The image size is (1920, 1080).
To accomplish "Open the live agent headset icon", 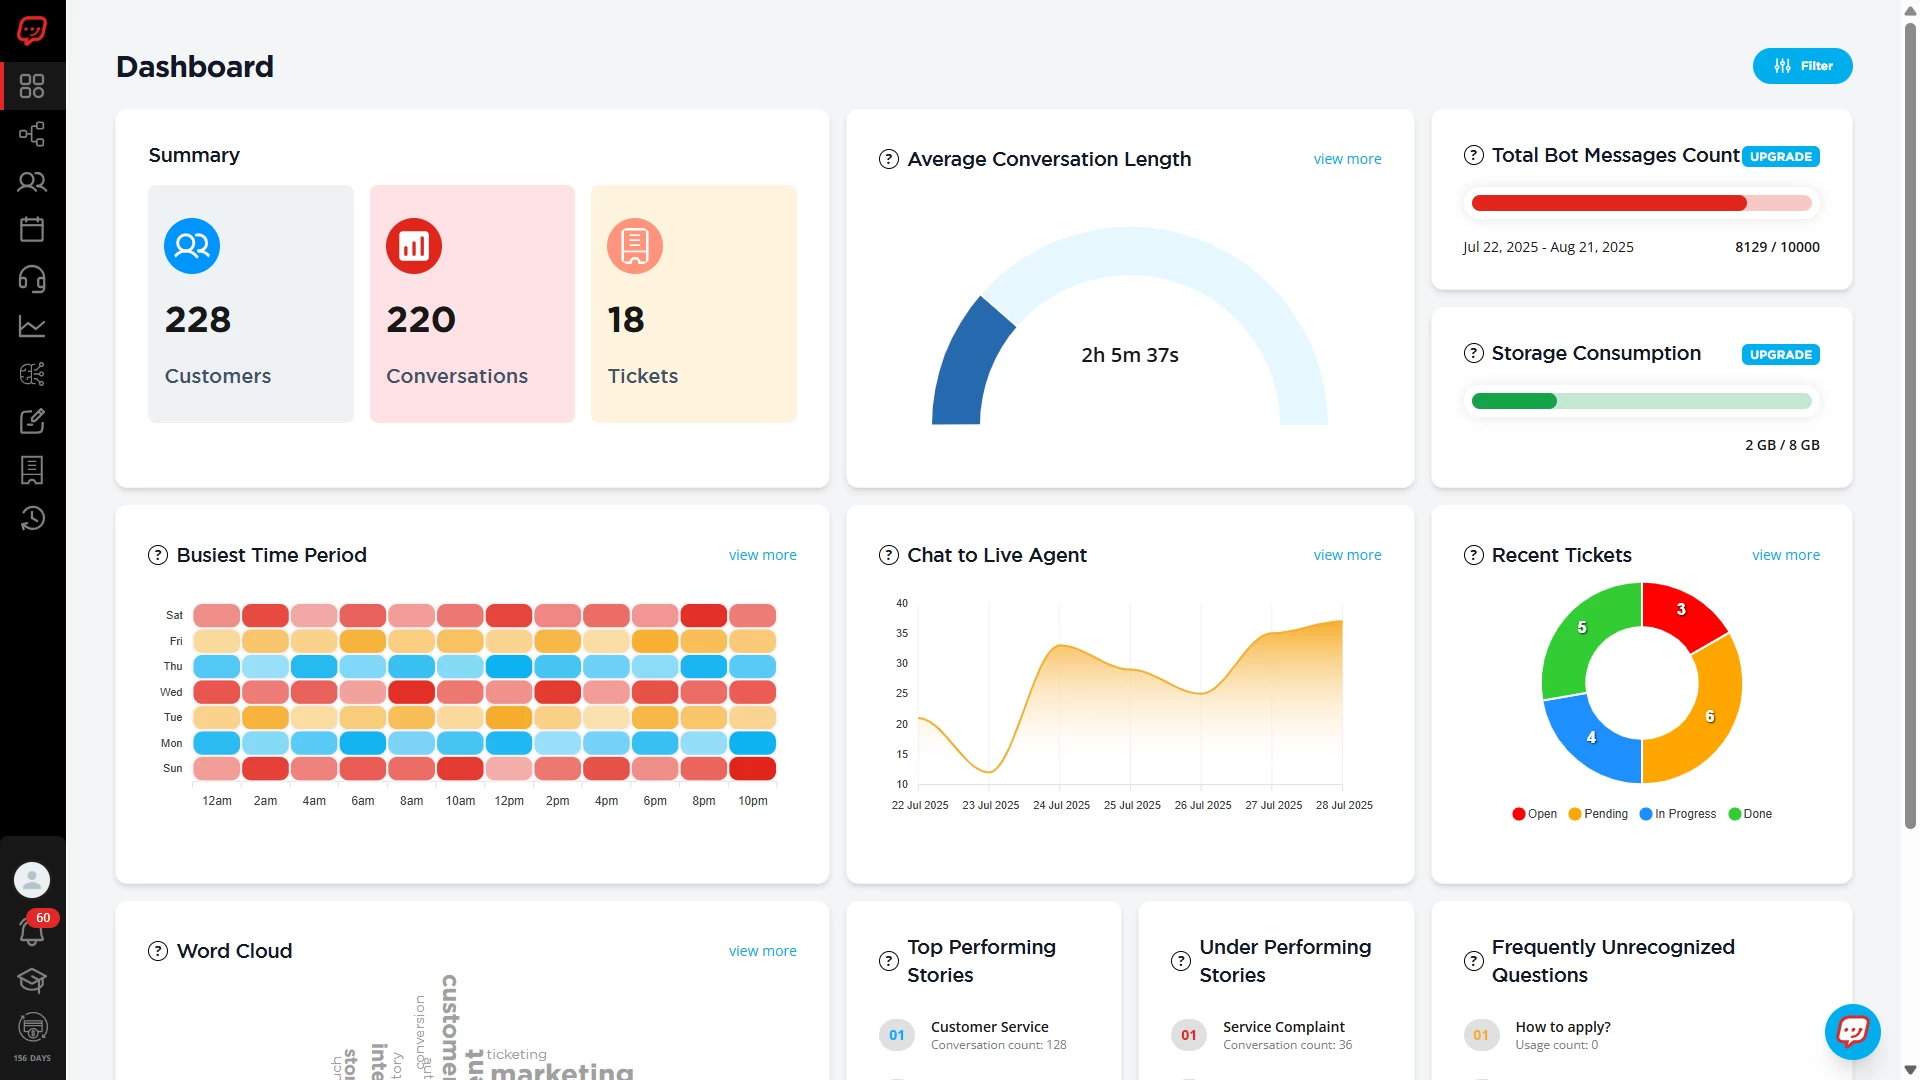I will click(32, 278).
